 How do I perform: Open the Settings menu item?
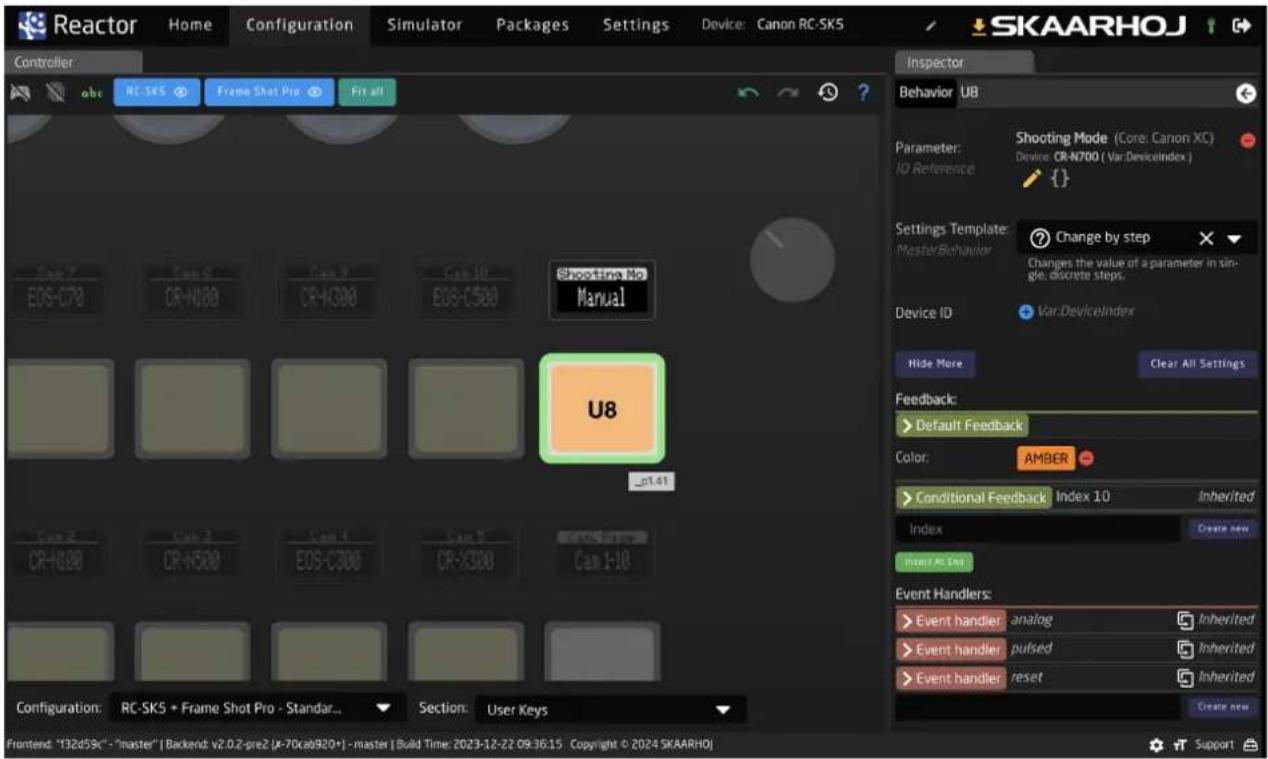click(636, 25)
